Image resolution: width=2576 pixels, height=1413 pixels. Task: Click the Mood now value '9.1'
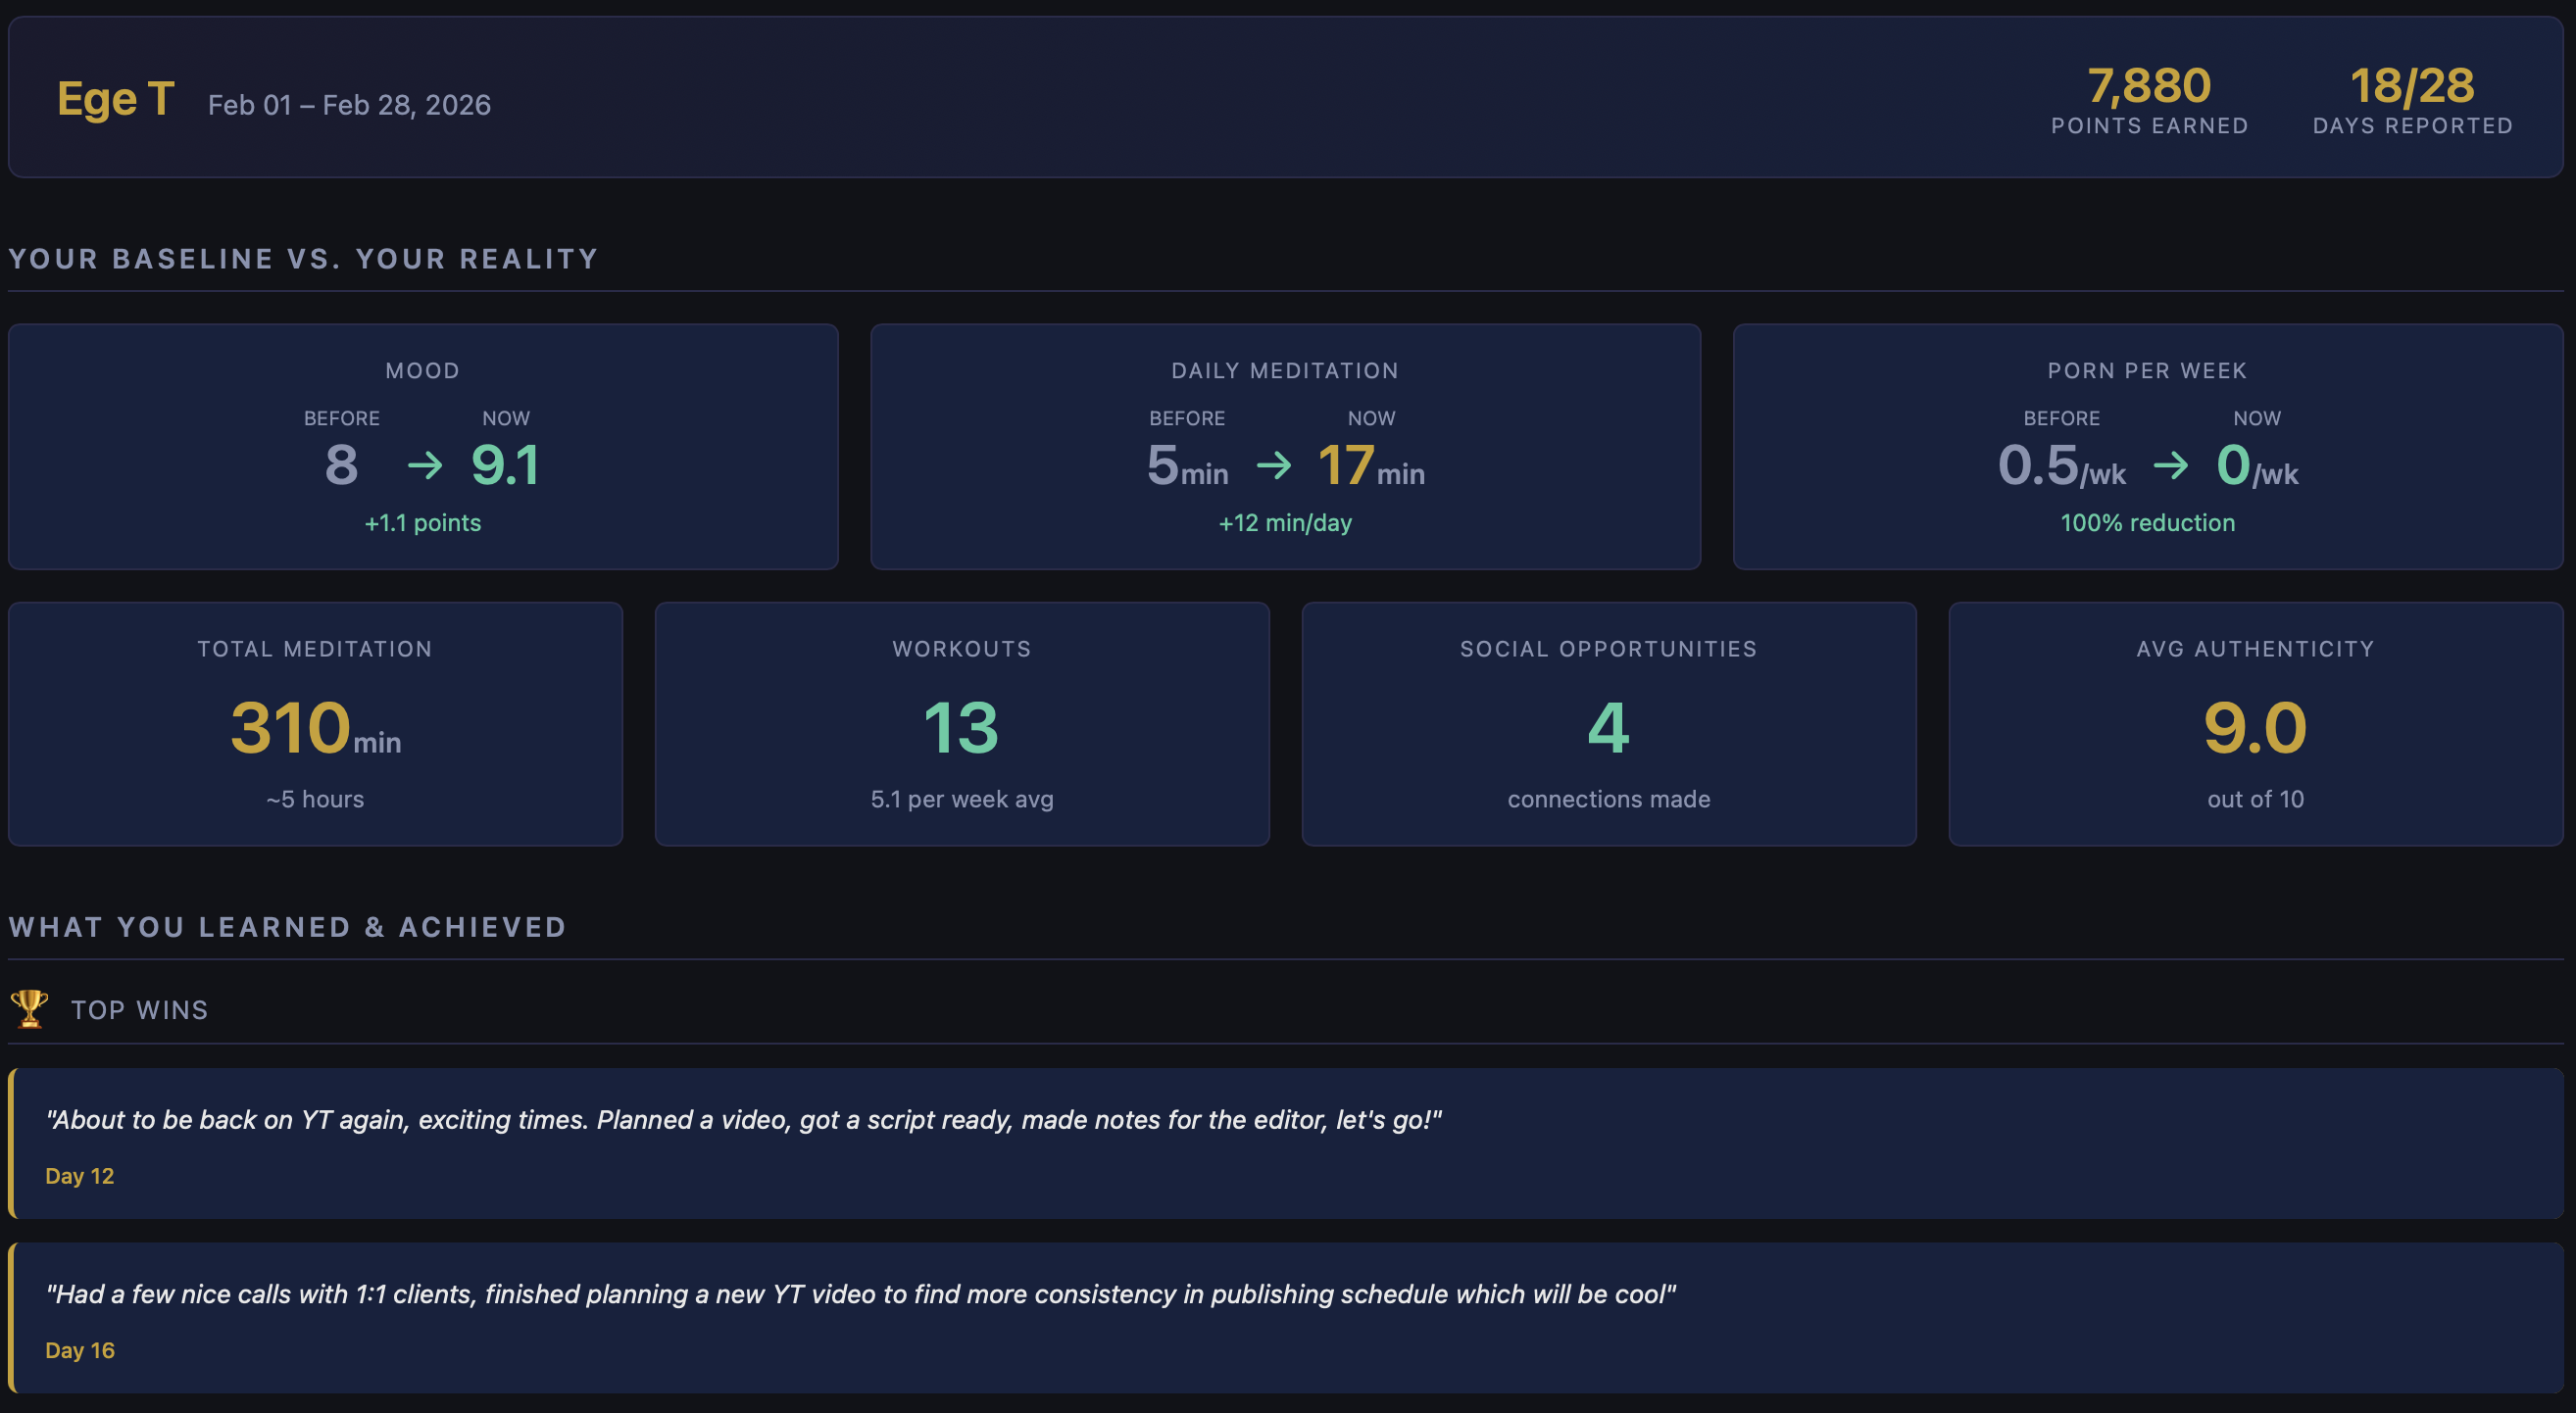pos(505,465)
